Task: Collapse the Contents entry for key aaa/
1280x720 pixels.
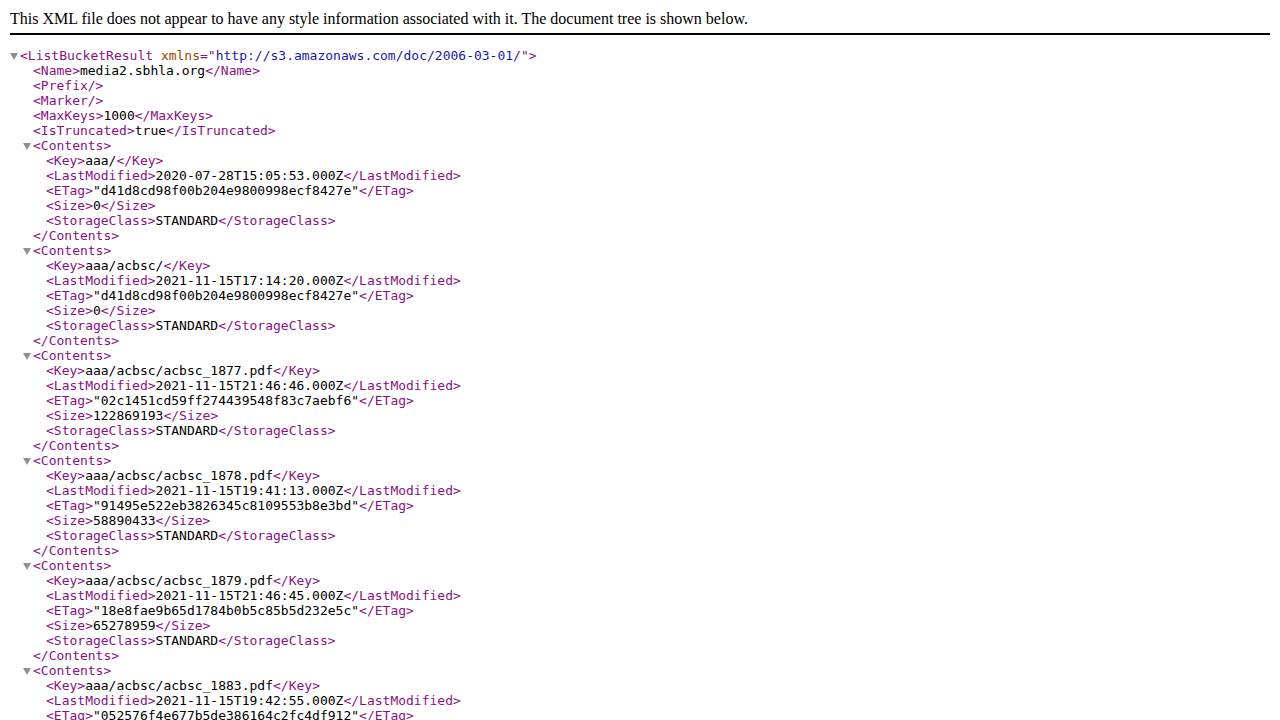Action: point(28,145)
